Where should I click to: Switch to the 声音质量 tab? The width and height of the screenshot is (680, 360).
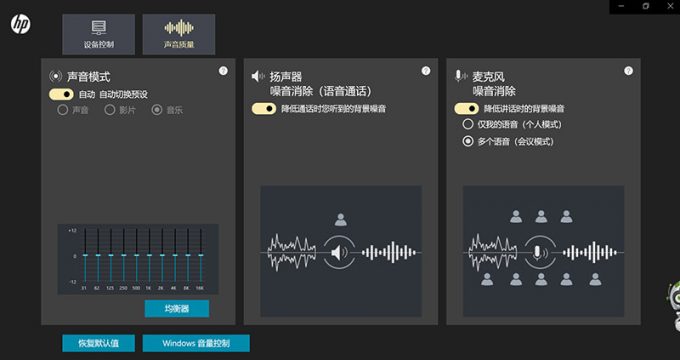pyautogui.click(x=179, y=34)
